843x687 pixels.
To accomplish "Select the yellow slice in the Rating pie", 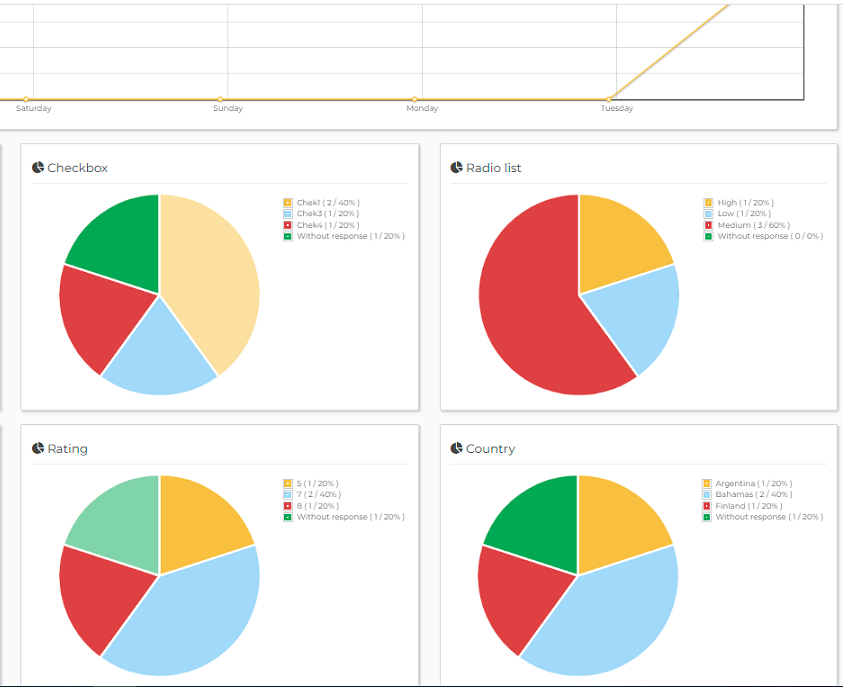I will pos(199,521).
